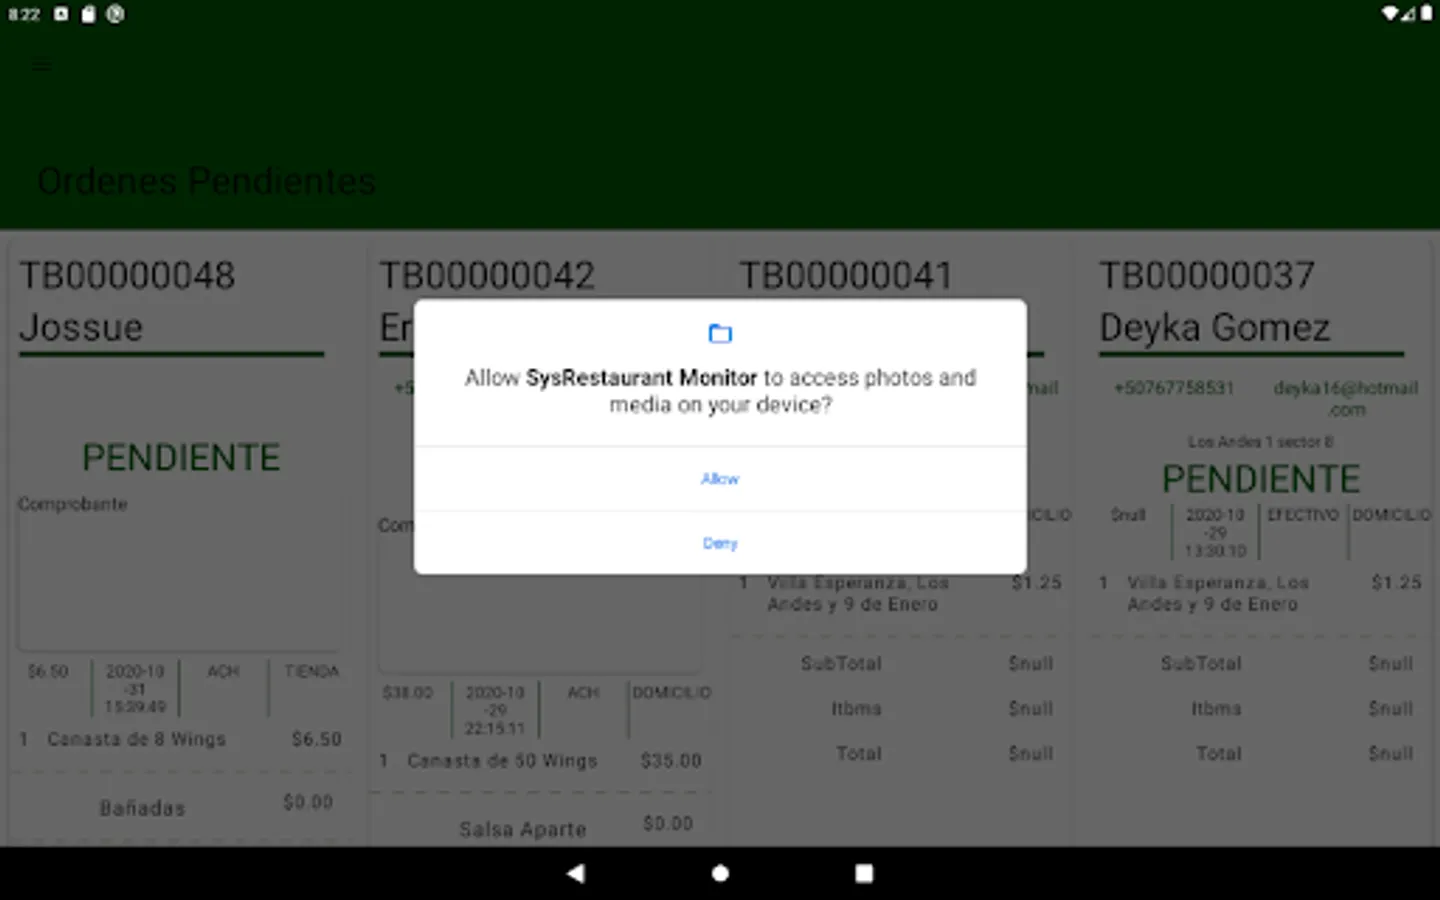The image size is (1440, 900).
Task: Click SubTotal row in order TB00000041
Action: 900,663
